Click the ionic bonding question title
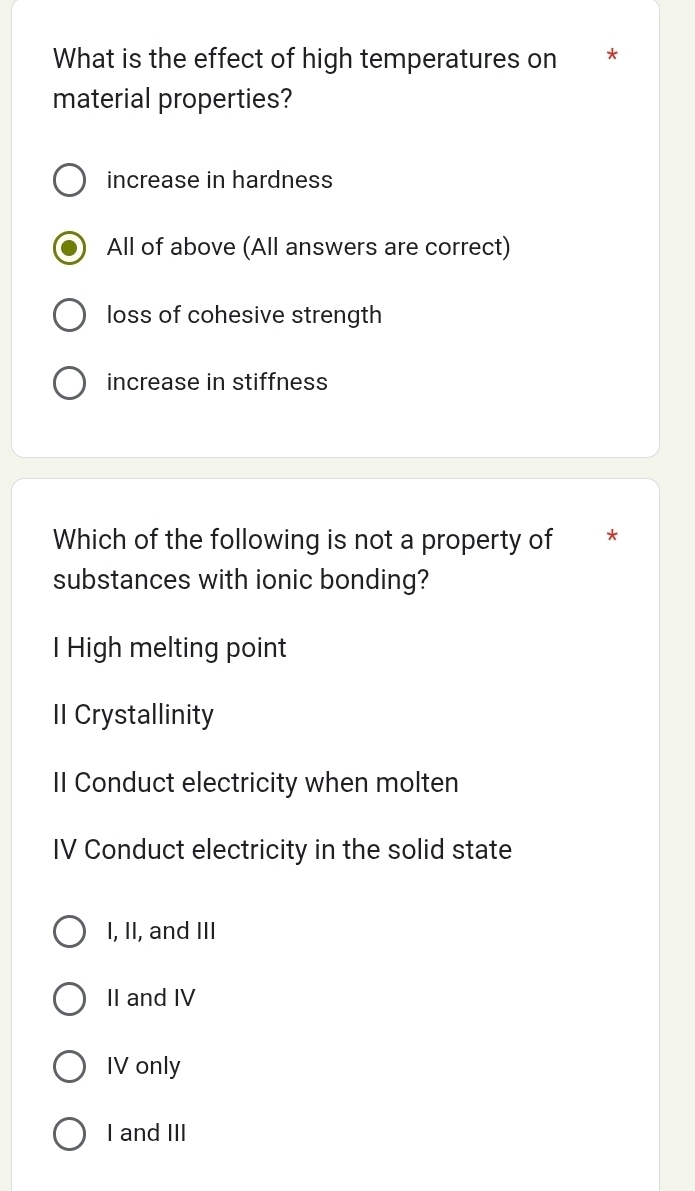695x1191 pixels. click(302, 560)
